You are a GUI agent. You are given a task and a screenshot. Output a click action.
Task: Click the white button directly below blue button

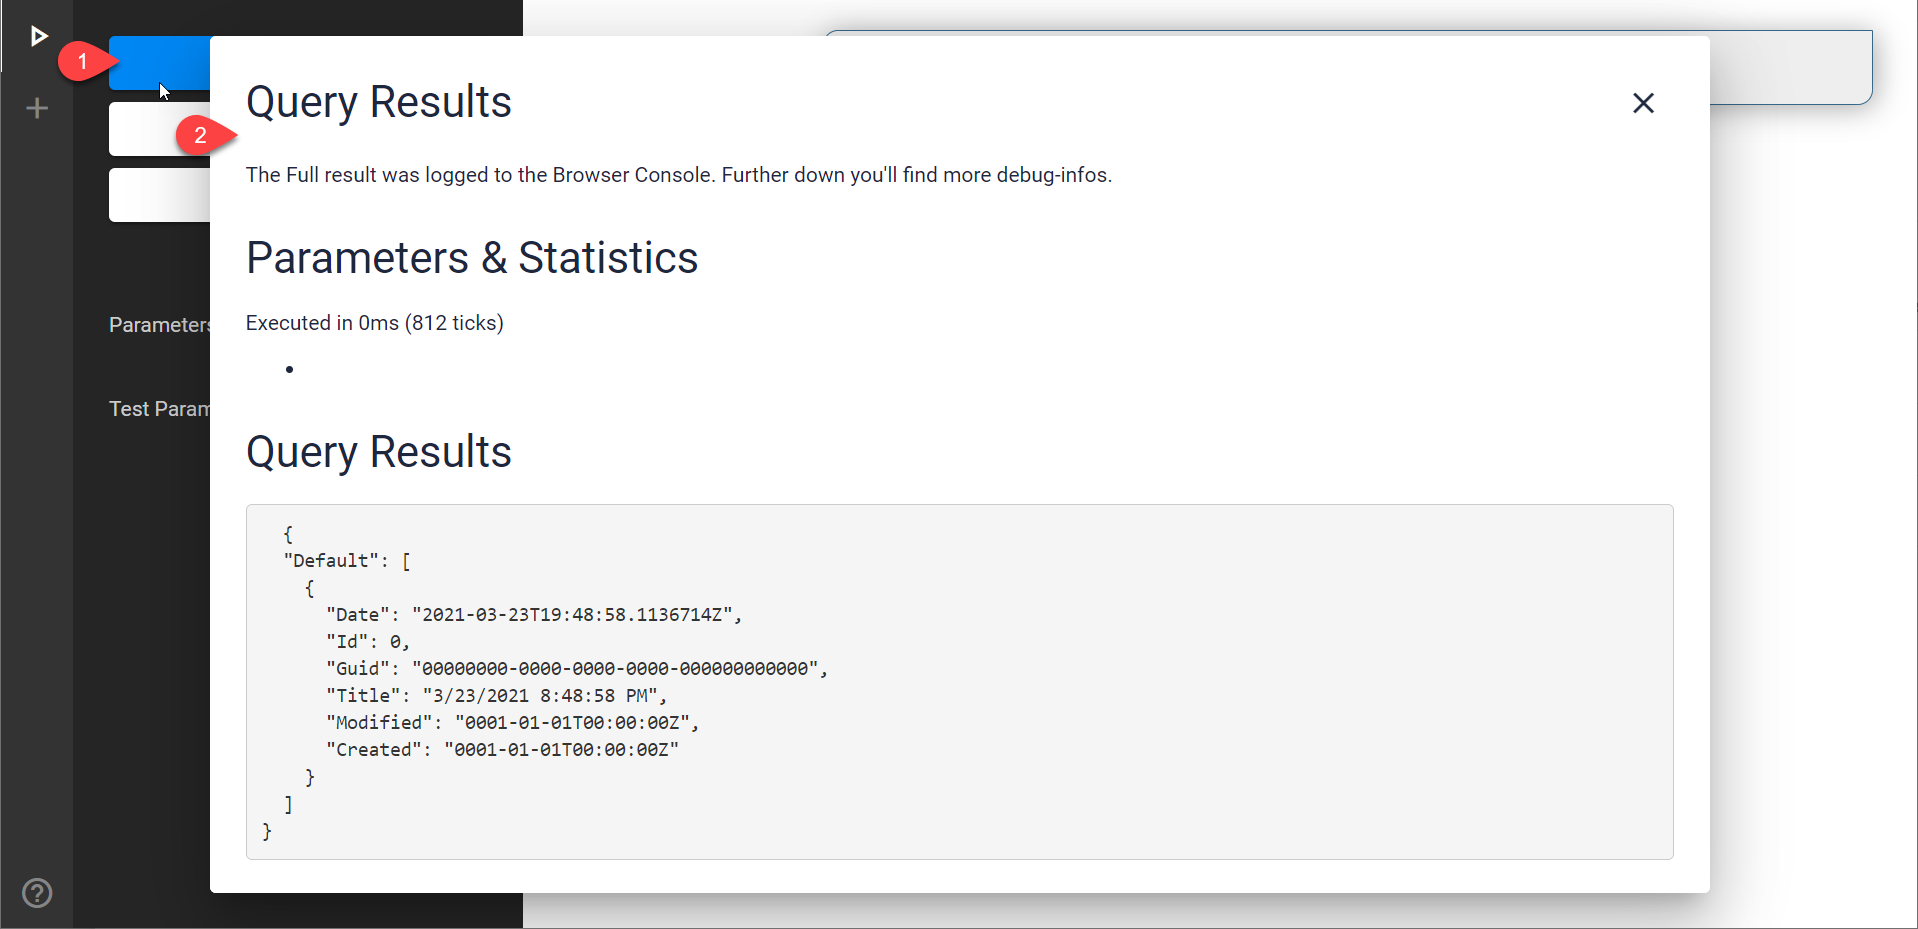point(160,129)
